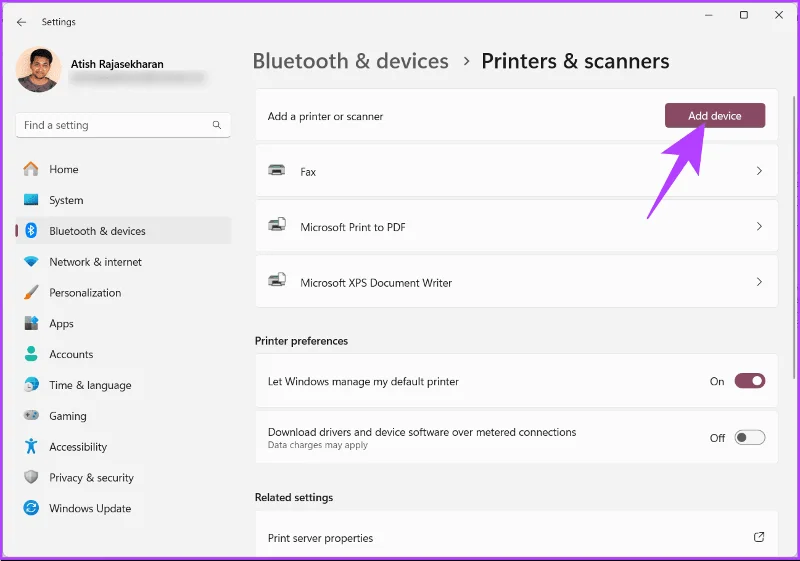The width and height of the screenshot is (800, 561).
Task: Click the Privacy & security label
Action: (91, 478)
